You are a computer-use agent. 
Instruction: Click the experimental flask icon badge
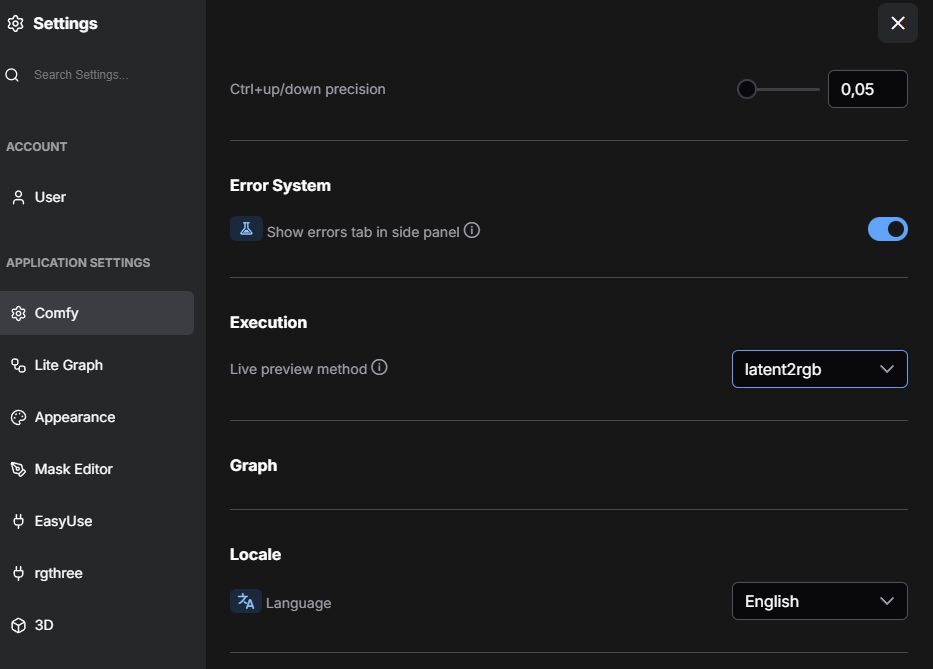pyautogui.click(x=246, y=229)
